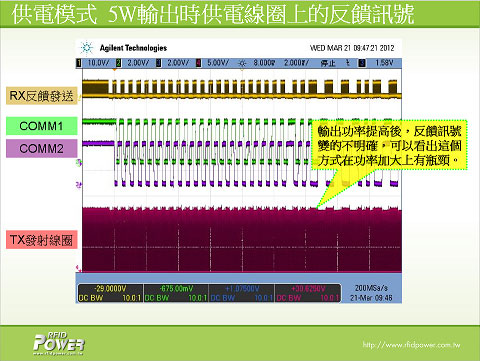Click the purple COMM2 label

[42, 148]
